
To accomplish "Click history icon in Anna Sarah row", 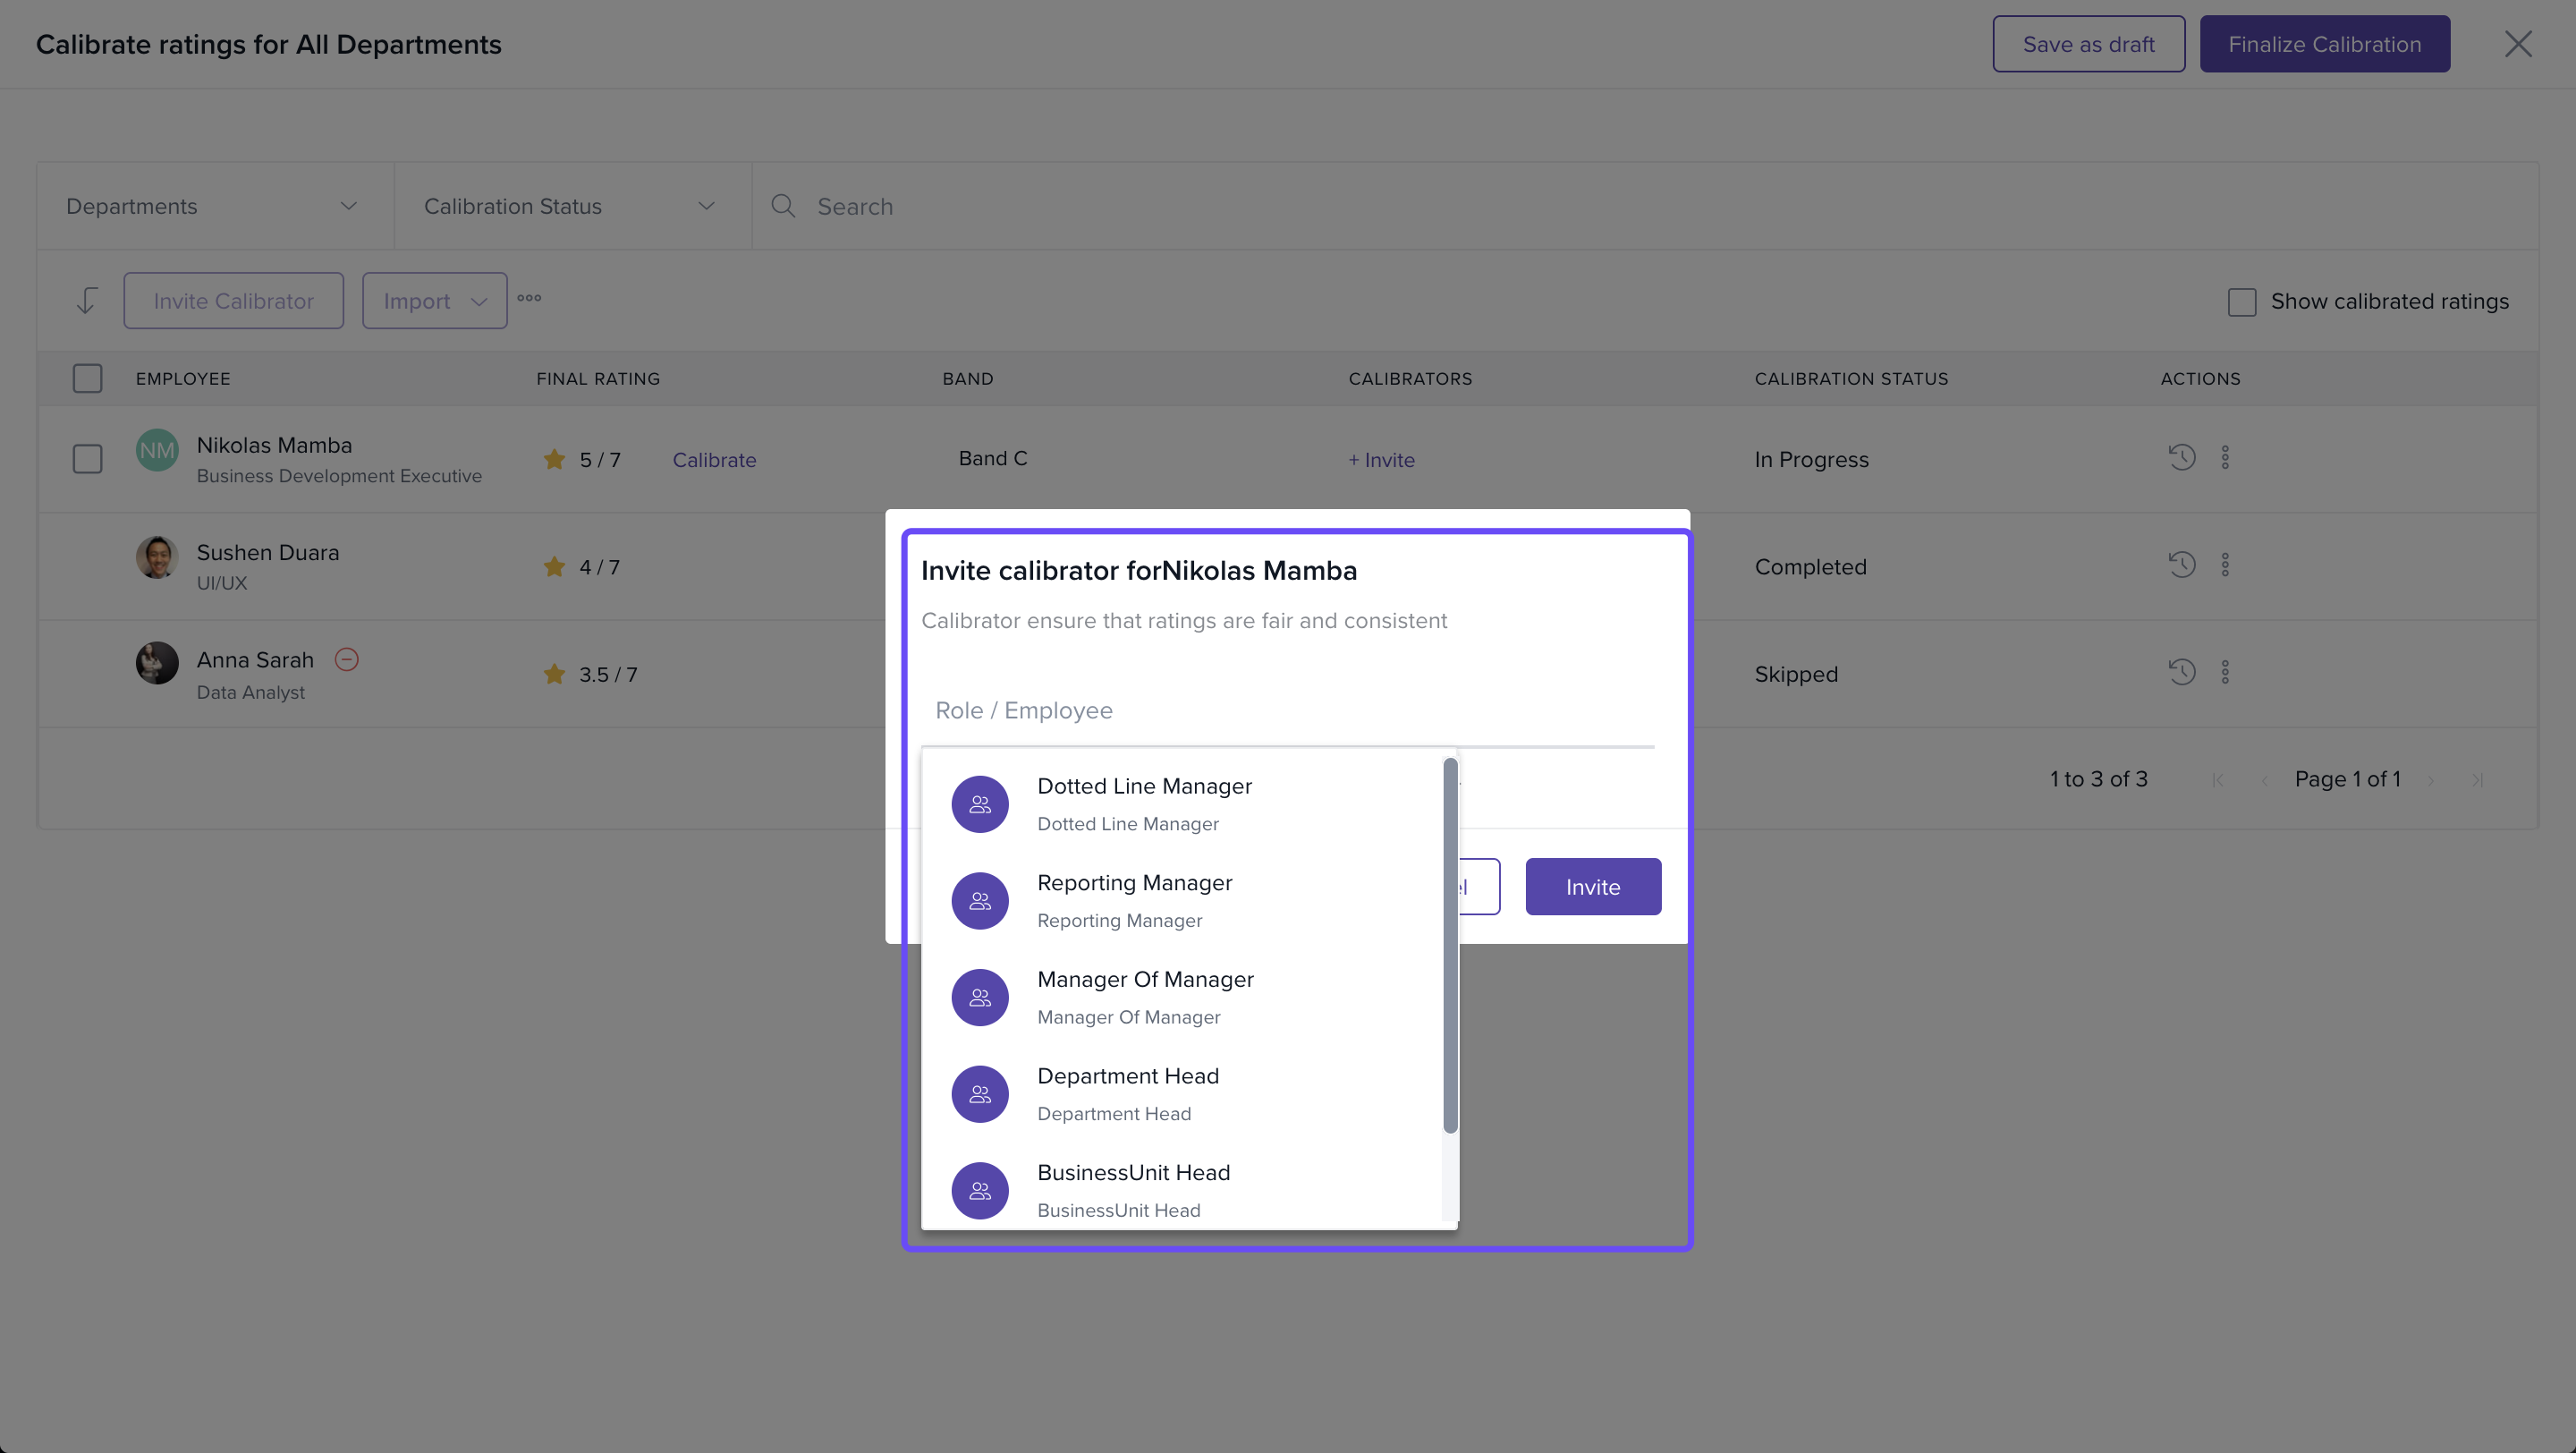I will 2181,672.
